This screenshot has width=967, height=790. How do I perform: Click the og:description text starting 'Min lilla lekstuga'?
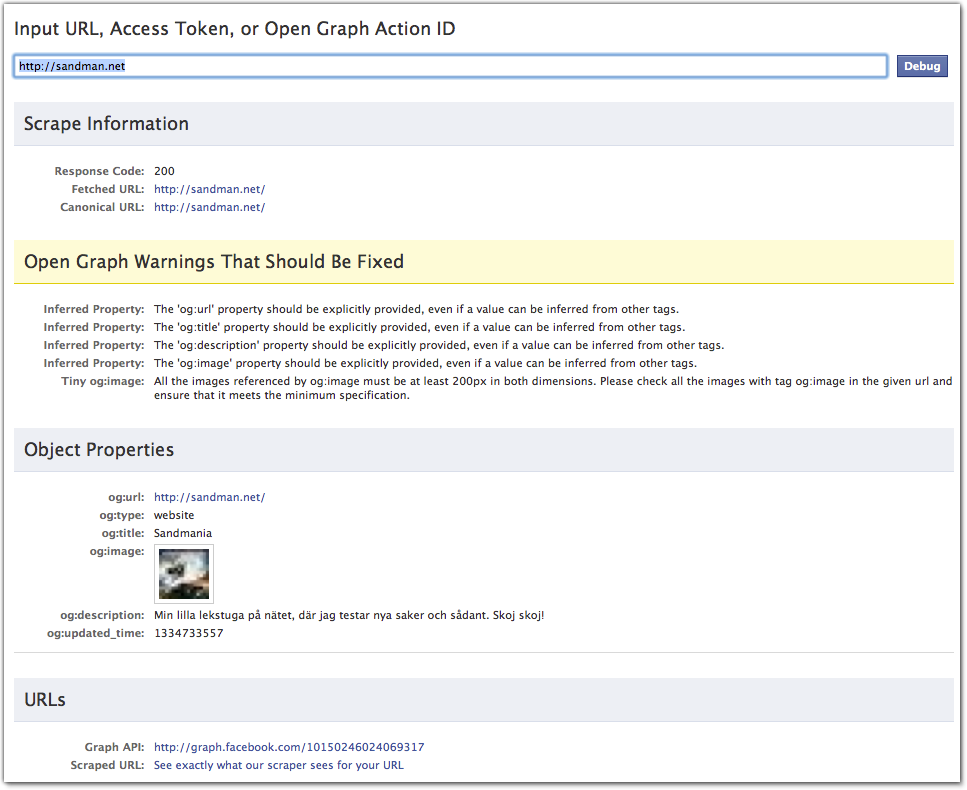[348, 615]
